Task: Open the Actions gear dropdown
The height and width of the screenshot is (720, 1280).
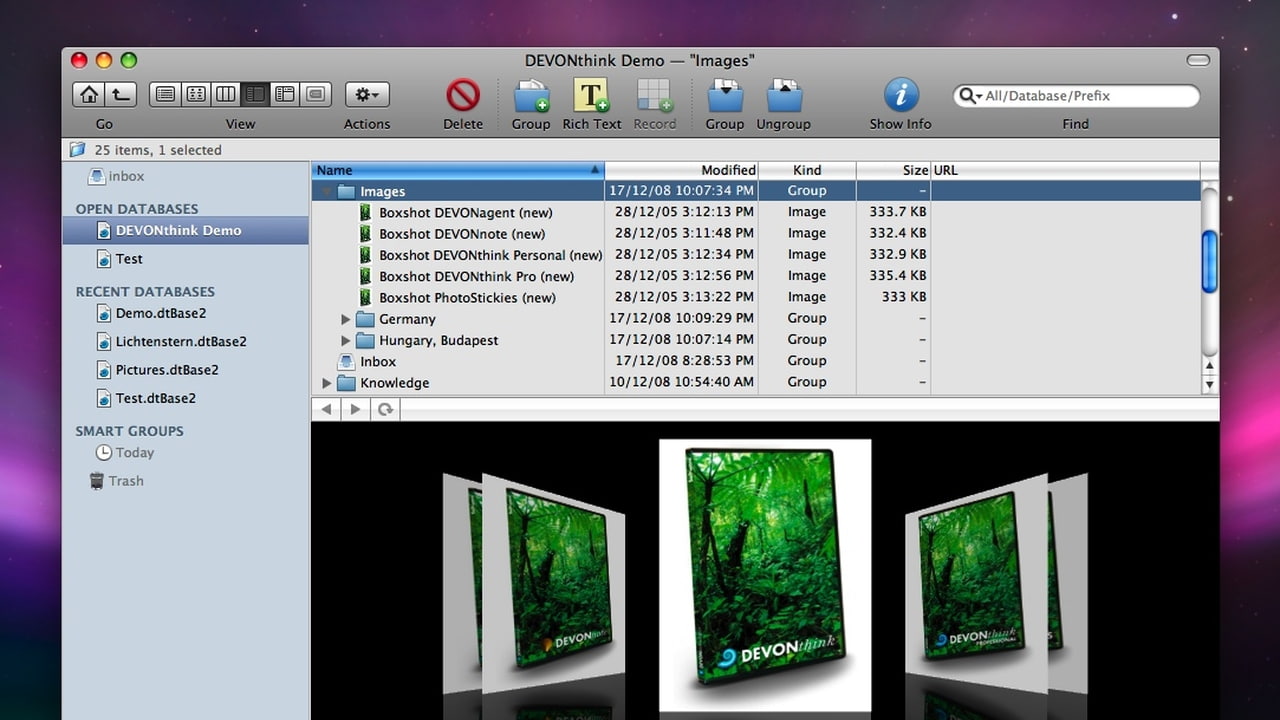Action: click(x=367, y=95)
